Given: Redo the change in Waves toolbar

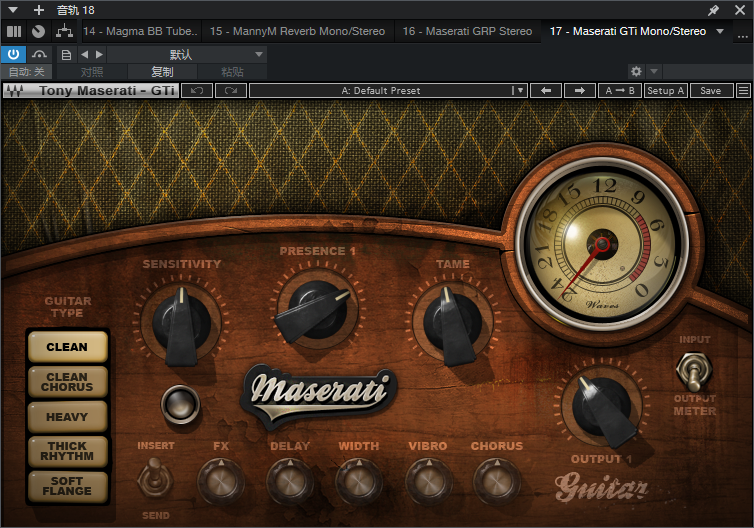Looking at the screenshot, I should [x=231, y=90].
